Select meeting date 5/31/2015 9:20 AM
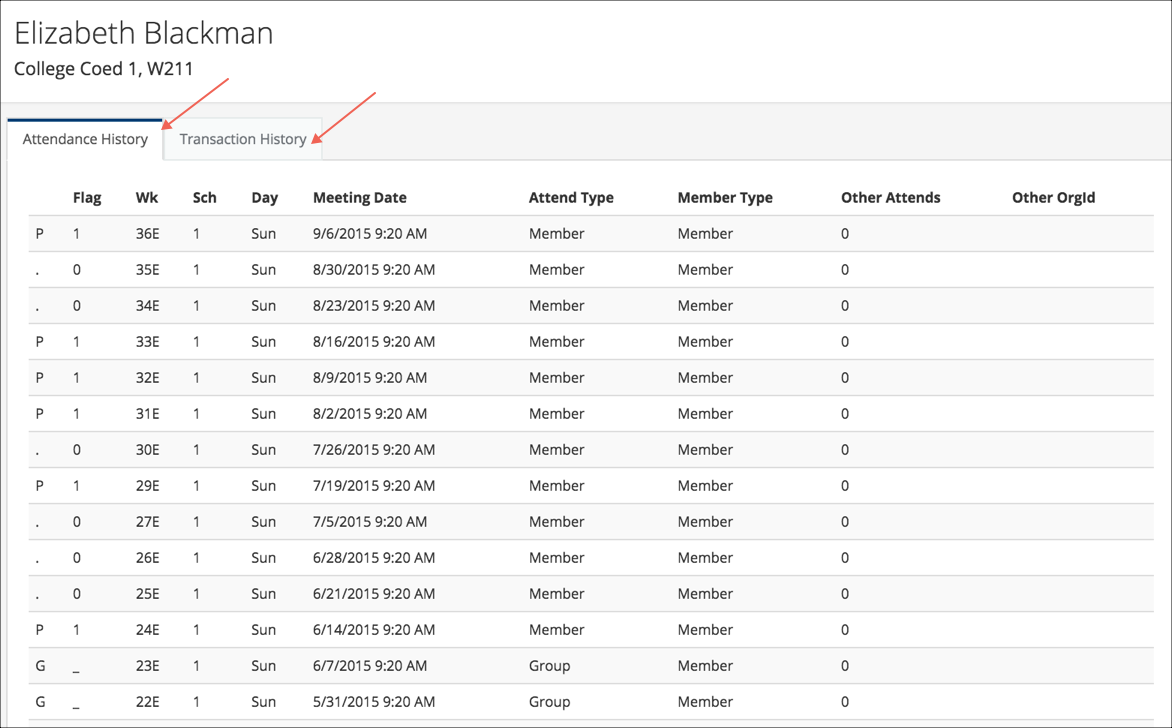Screen dimensions: 1172x728 [x=374, y=701]
